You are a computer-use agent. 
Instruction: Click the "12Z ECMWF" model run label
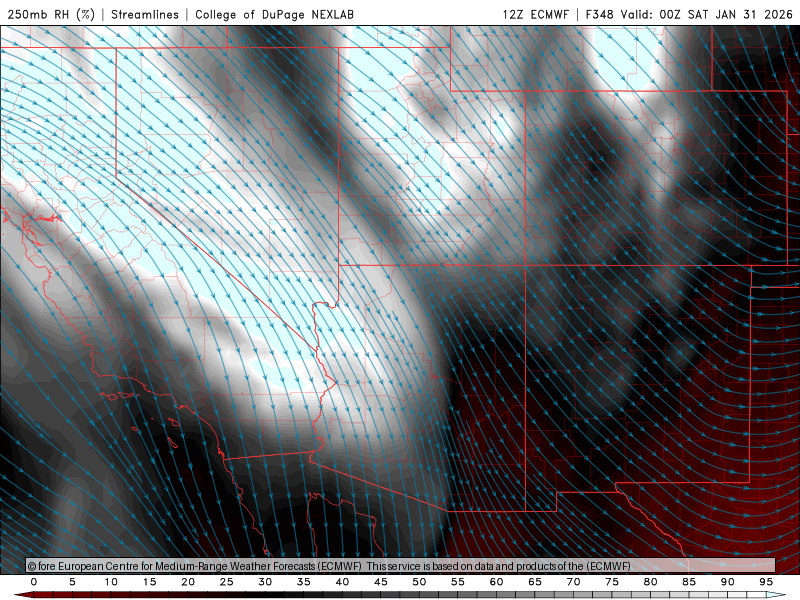tap(535, 14)
